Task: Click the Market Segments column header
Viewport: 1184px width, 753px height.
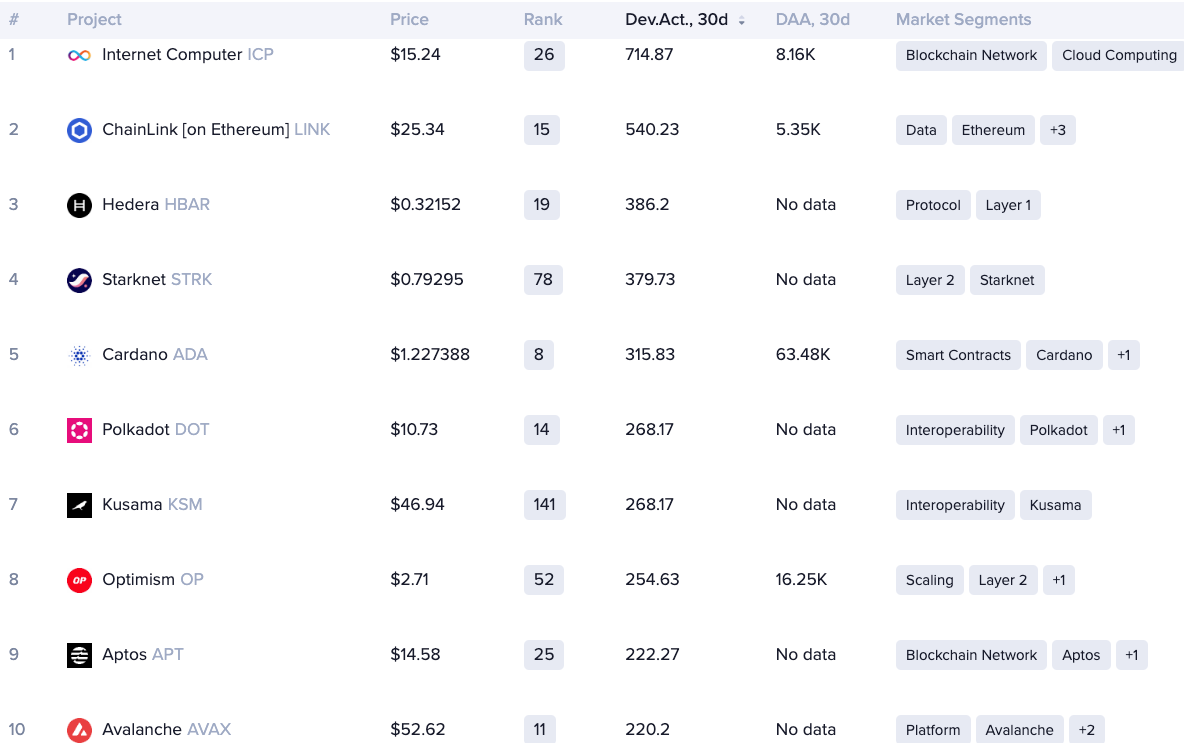Action: 964,20
